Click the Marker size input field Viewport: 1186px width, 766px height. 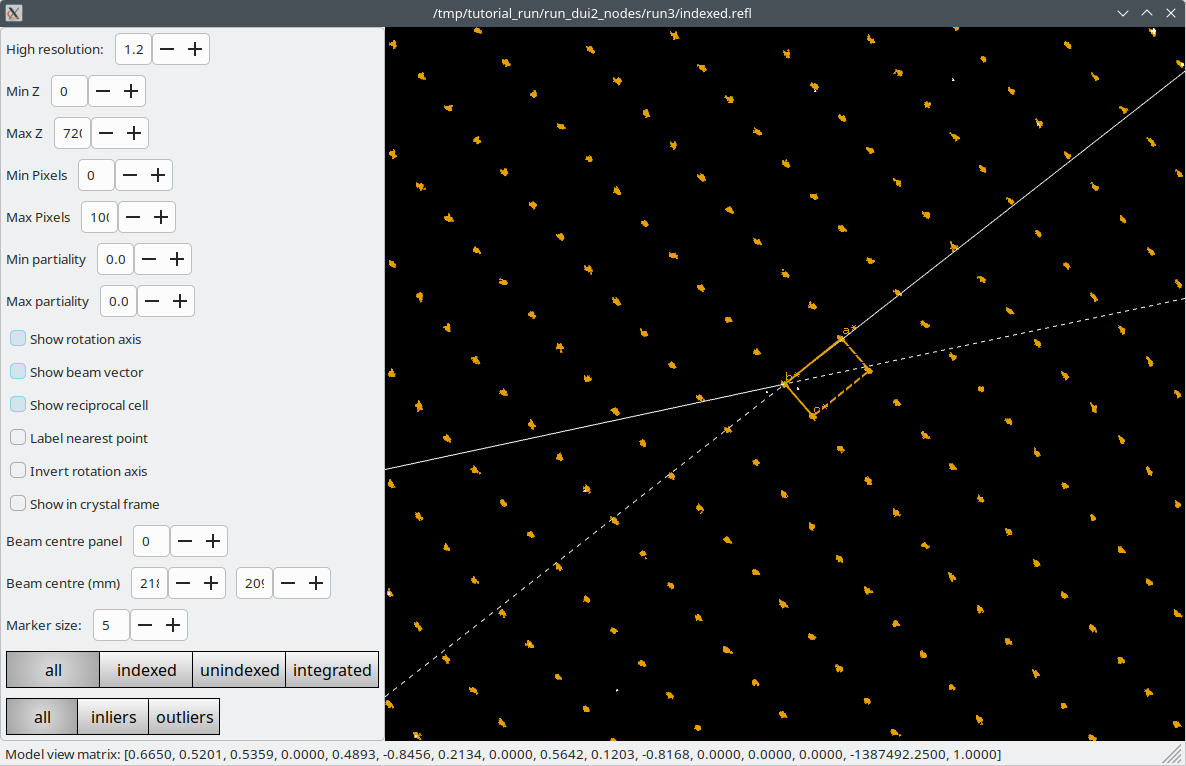point(111,625)
